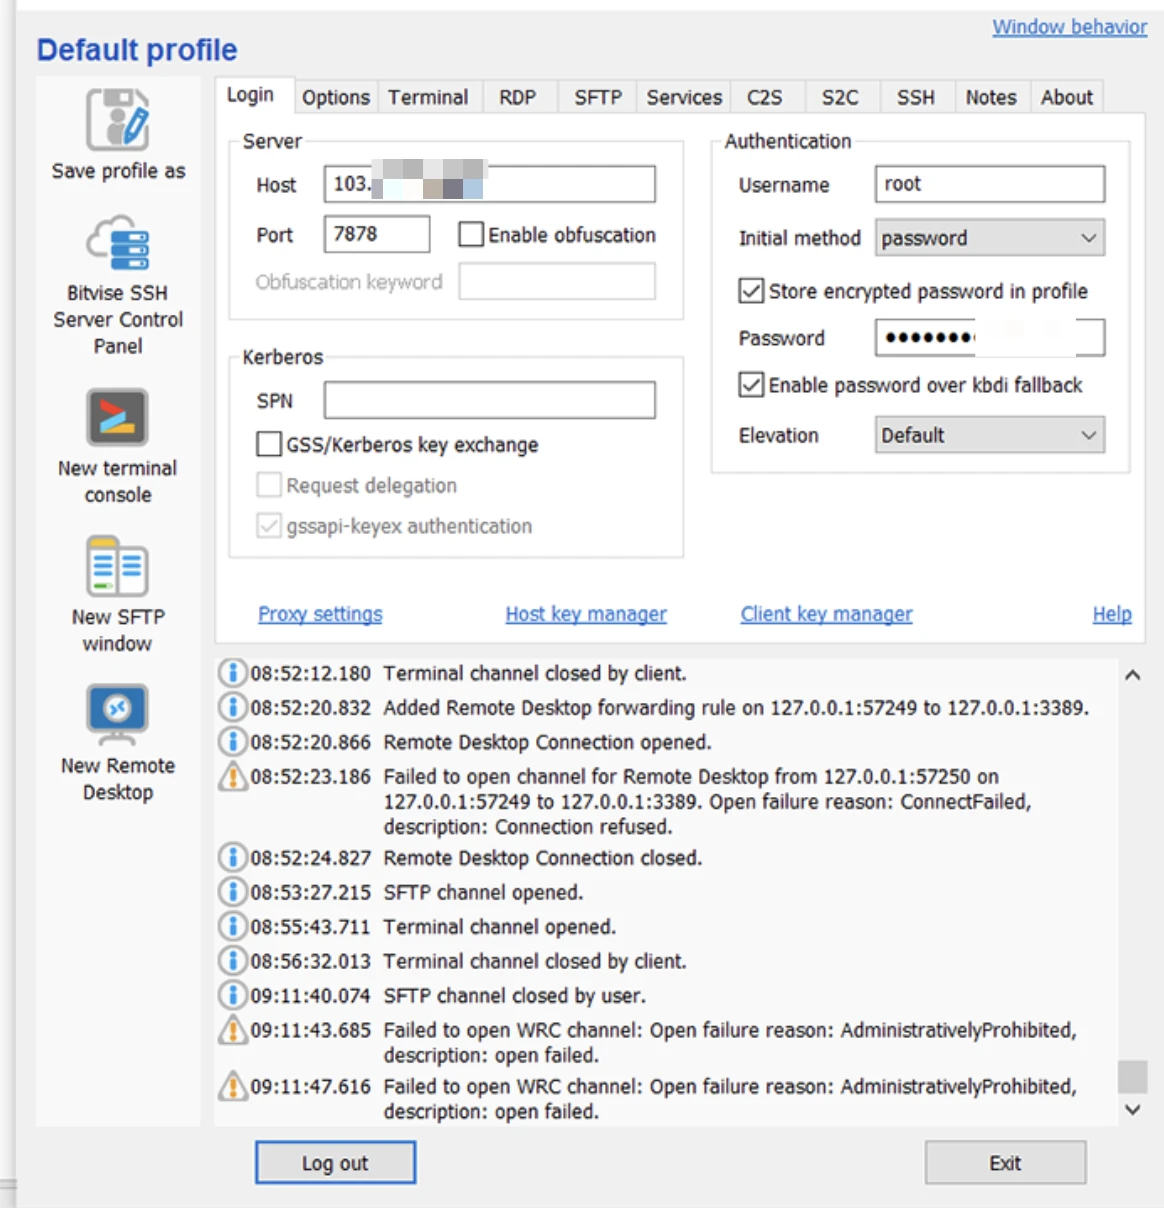Switch to the SSH tab
Screen dimensions: 1164x1208
916,97
